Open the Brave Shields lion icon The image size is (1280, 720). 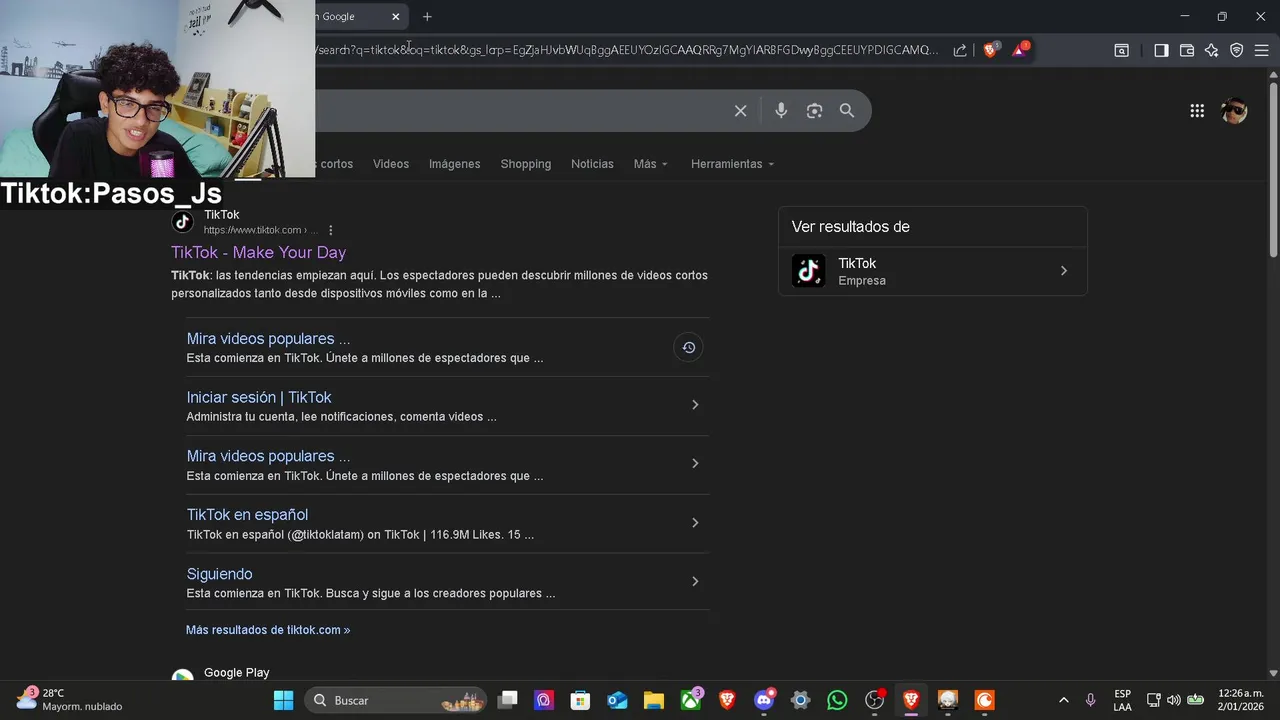(x=991, y=50)
